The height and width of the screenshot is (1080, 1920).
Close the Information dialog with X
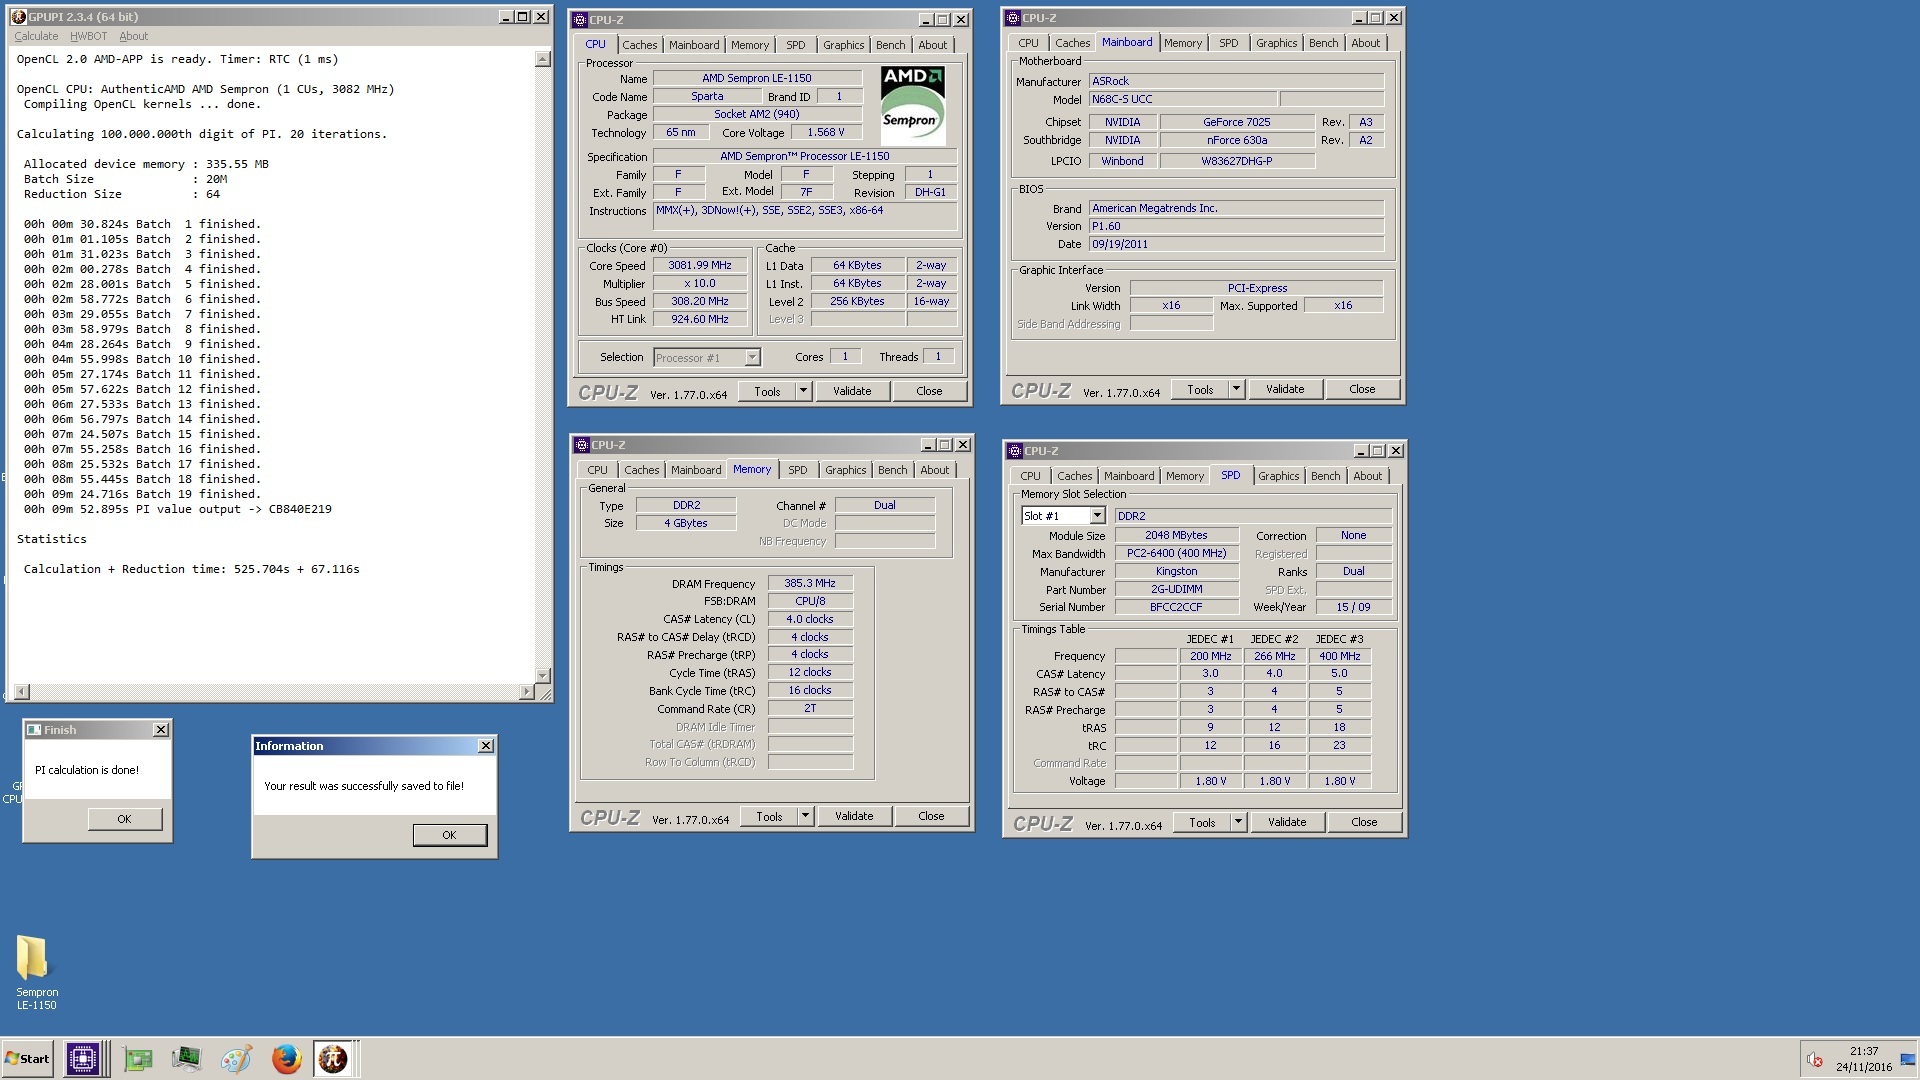[x=486, y=746]
